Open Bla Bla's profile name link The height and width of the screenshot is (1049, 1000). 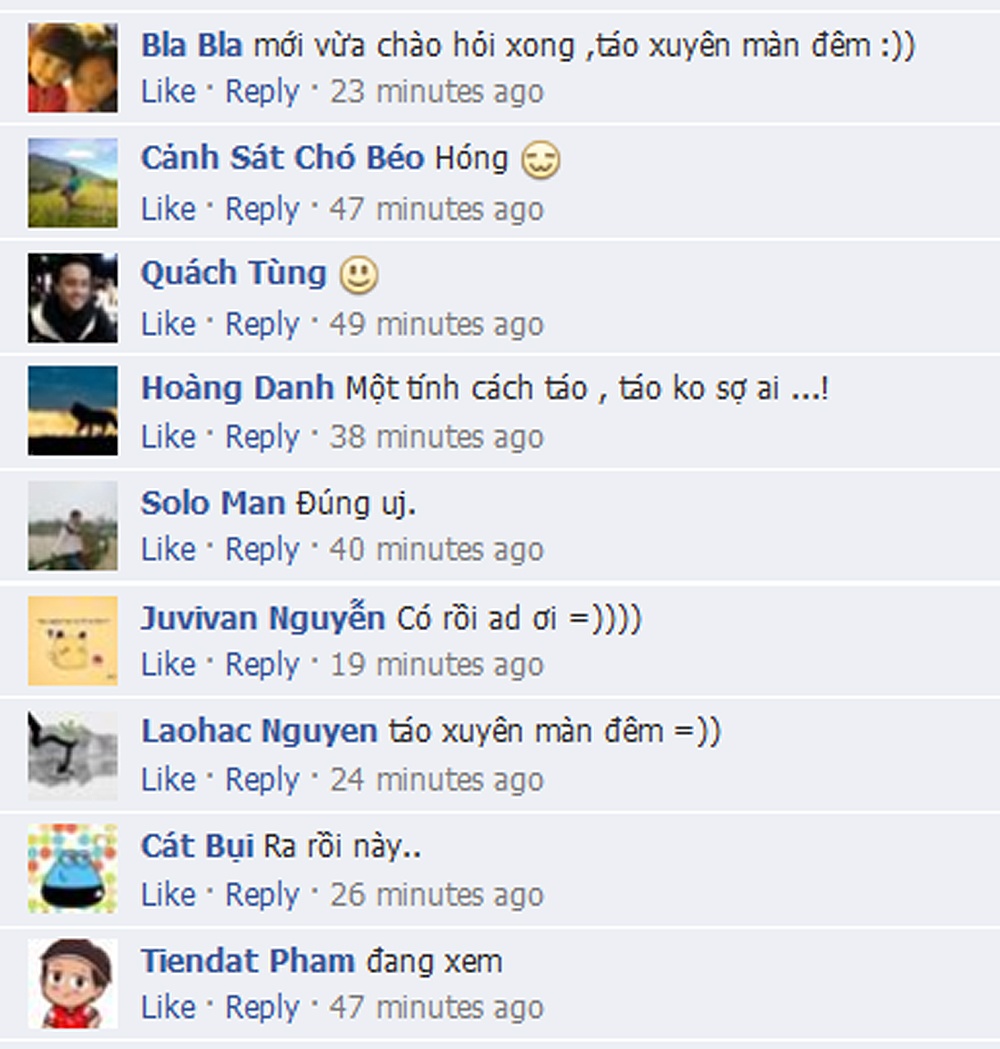pos(191,45)
